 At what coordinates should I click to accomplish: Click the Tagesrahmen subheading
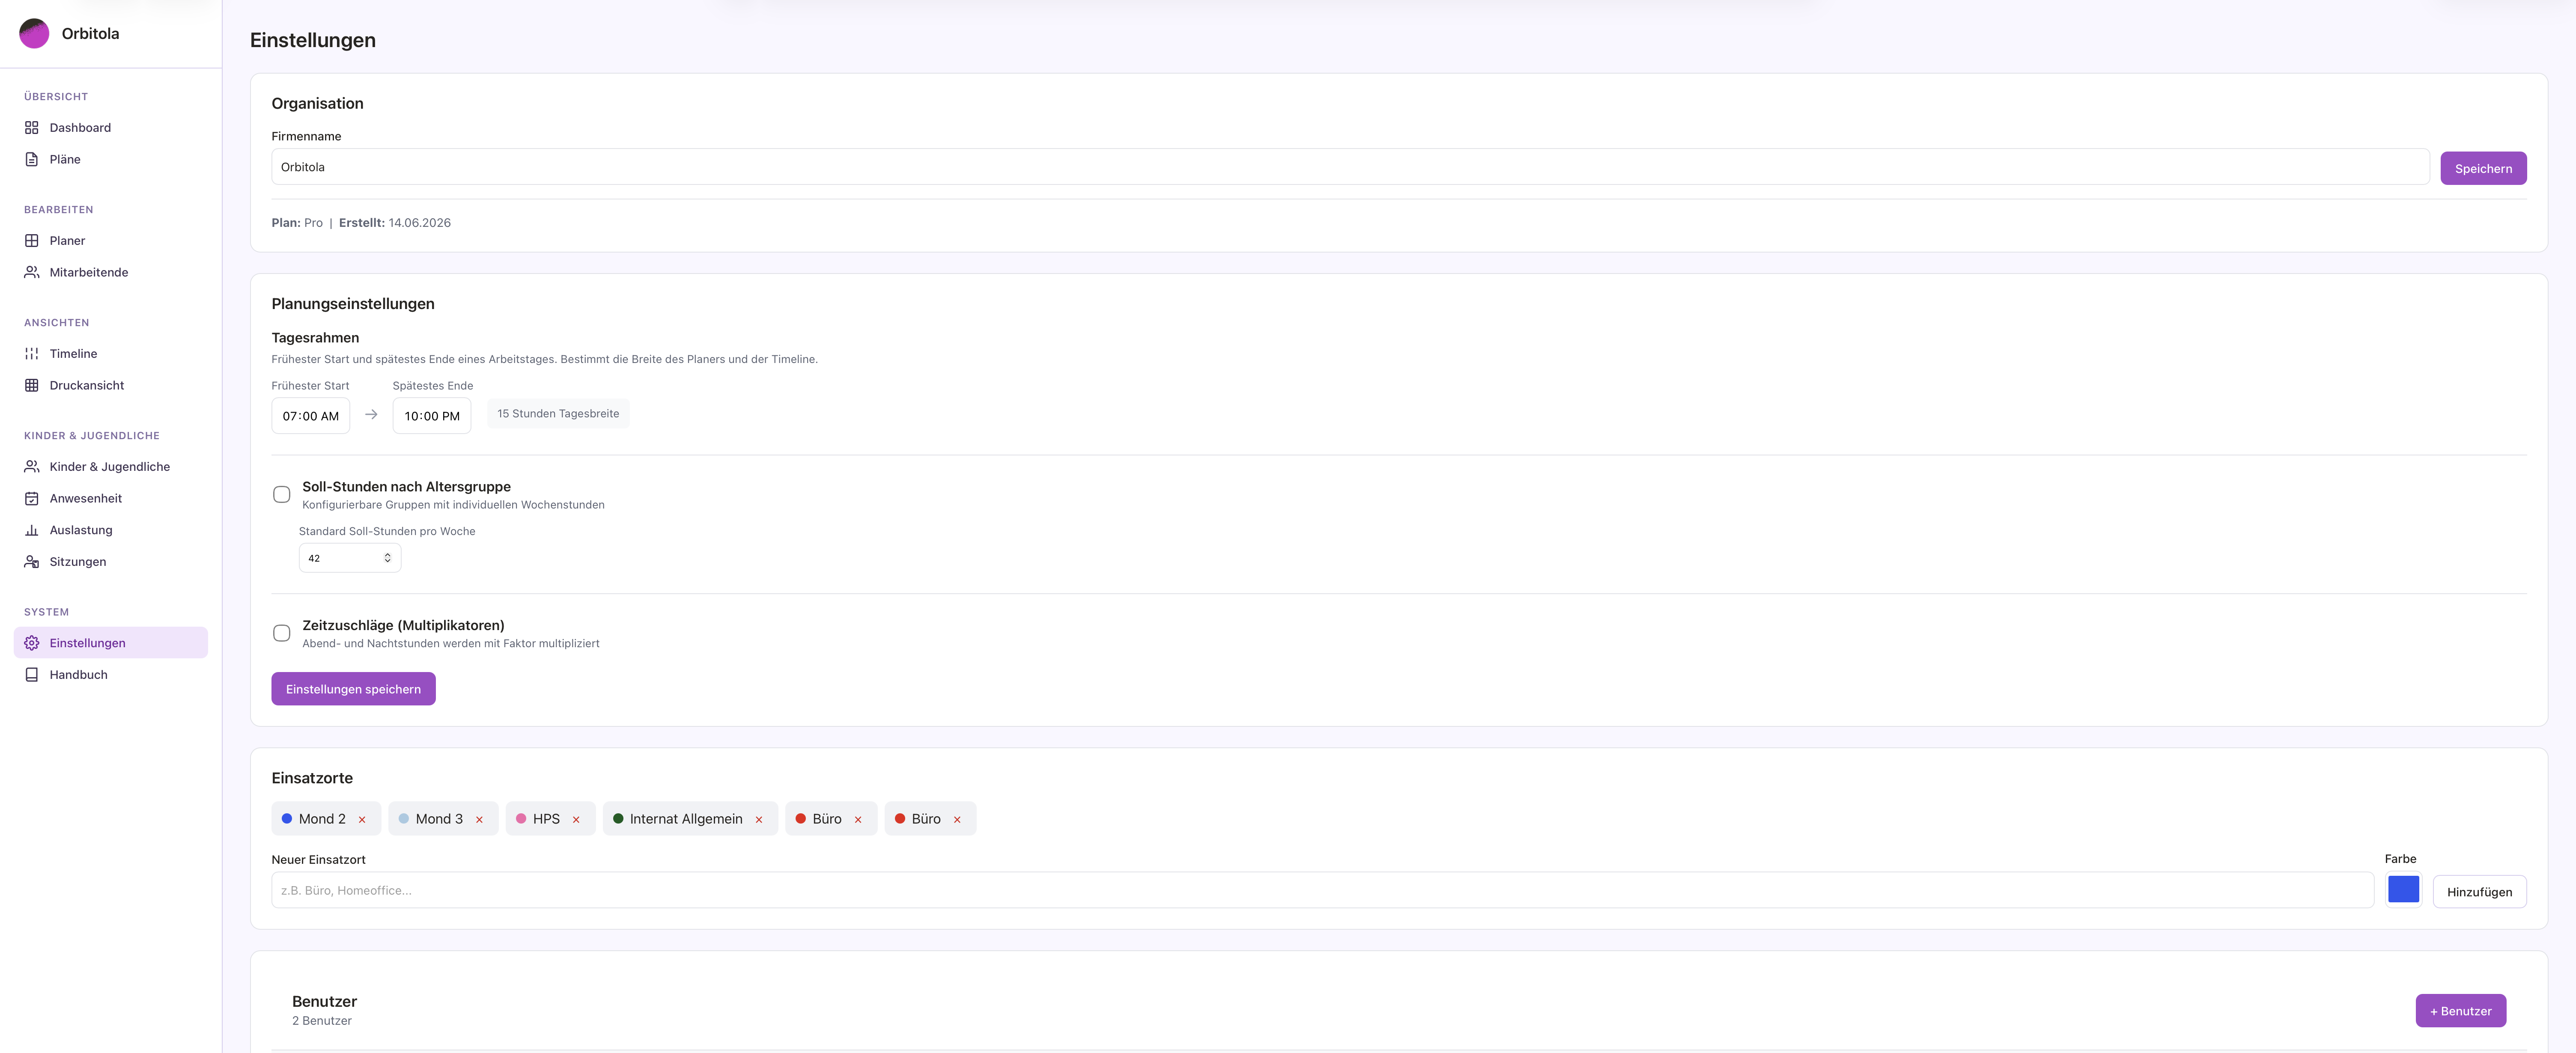point(315,338)
